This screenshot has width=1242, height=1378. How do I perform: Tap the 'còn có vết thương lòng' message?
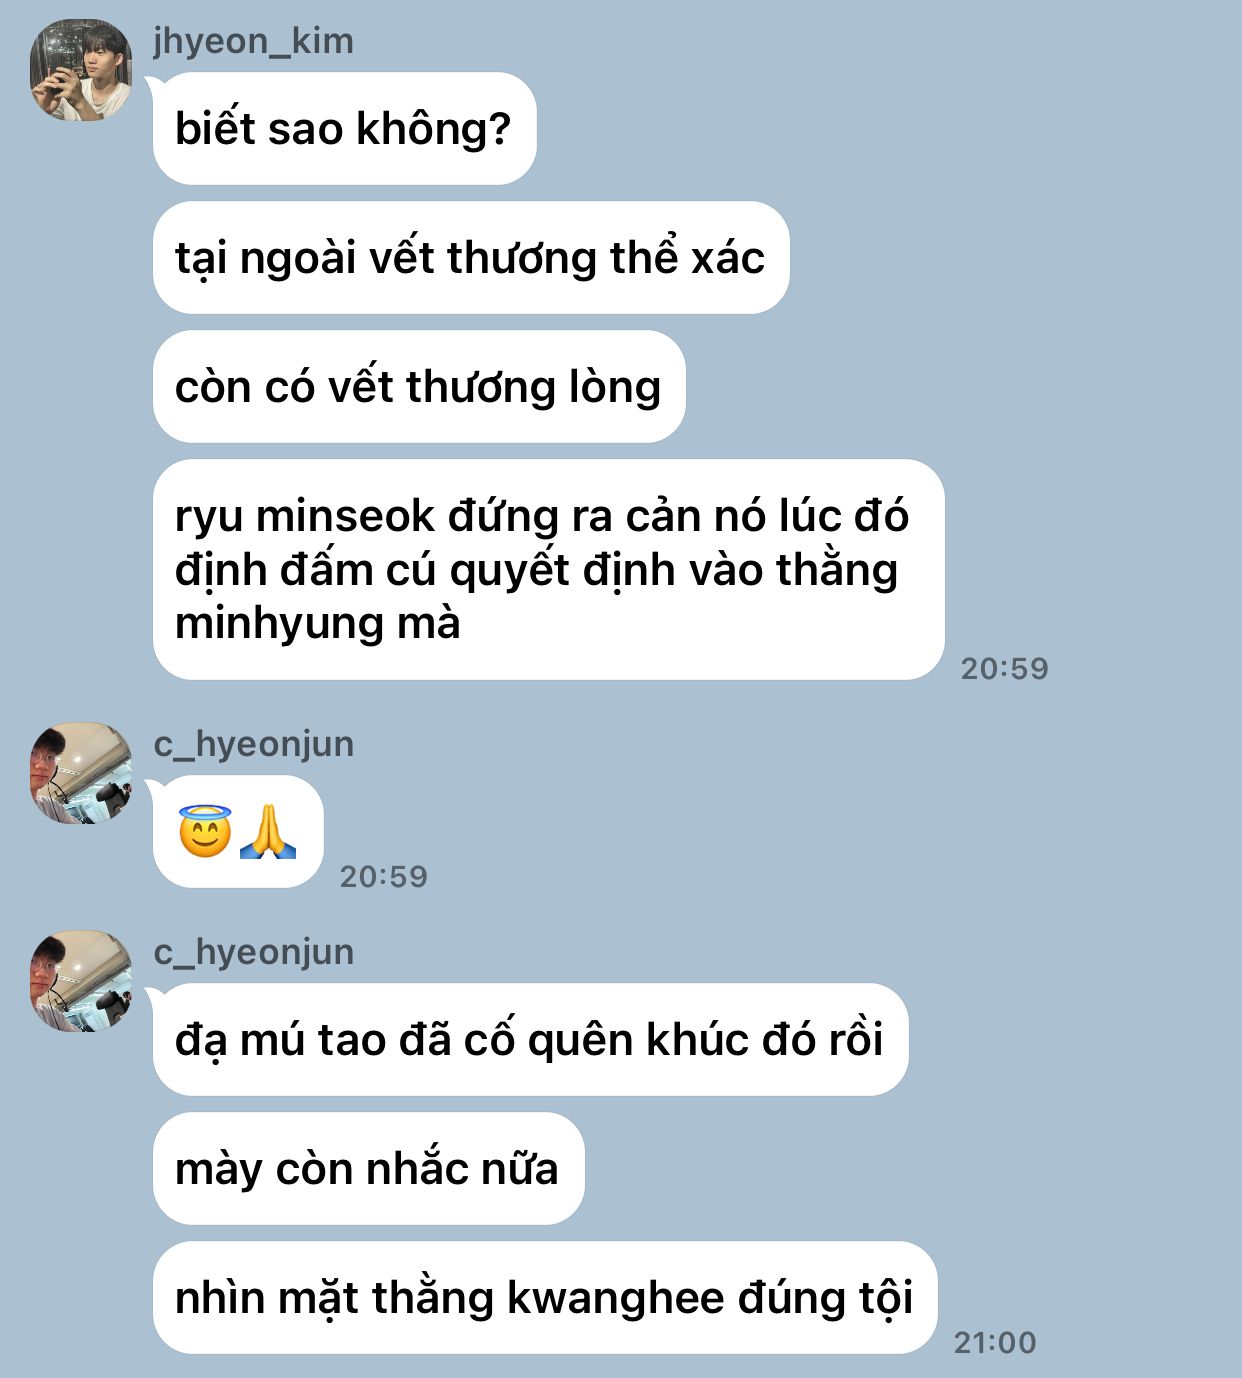click(x=419, y=386)
